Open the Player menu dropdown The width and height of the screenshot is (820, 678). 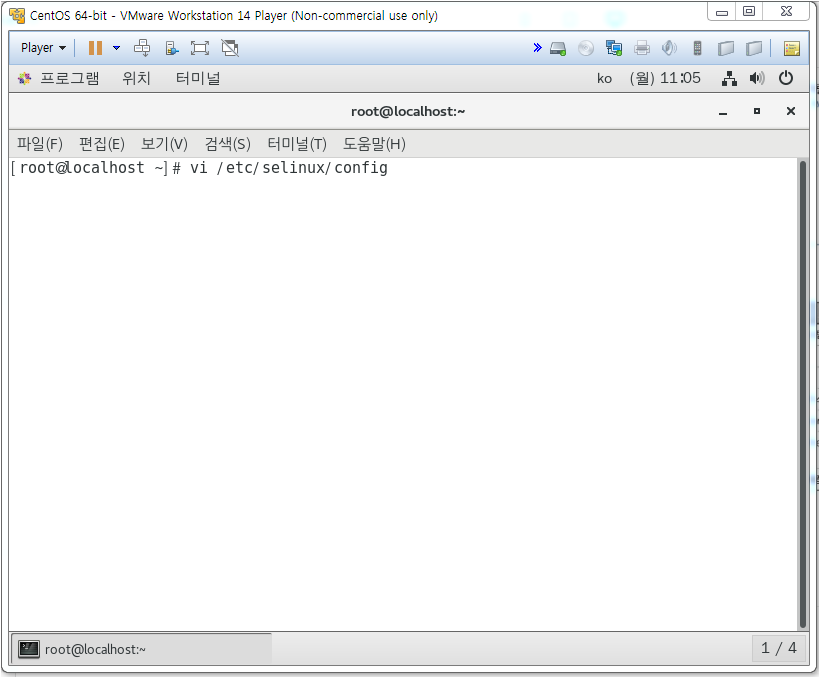tap(43, 48)
